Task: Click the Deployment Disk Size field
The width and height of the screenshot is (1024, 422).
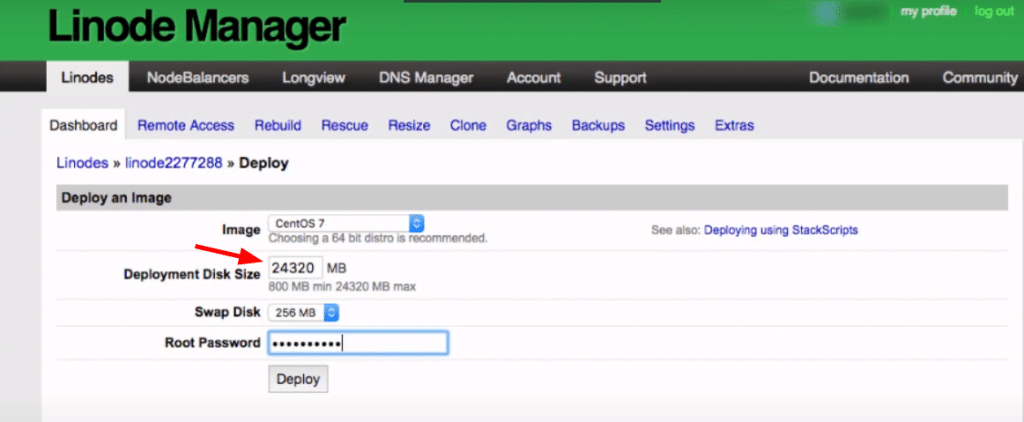Action: (x=296, y=268)
